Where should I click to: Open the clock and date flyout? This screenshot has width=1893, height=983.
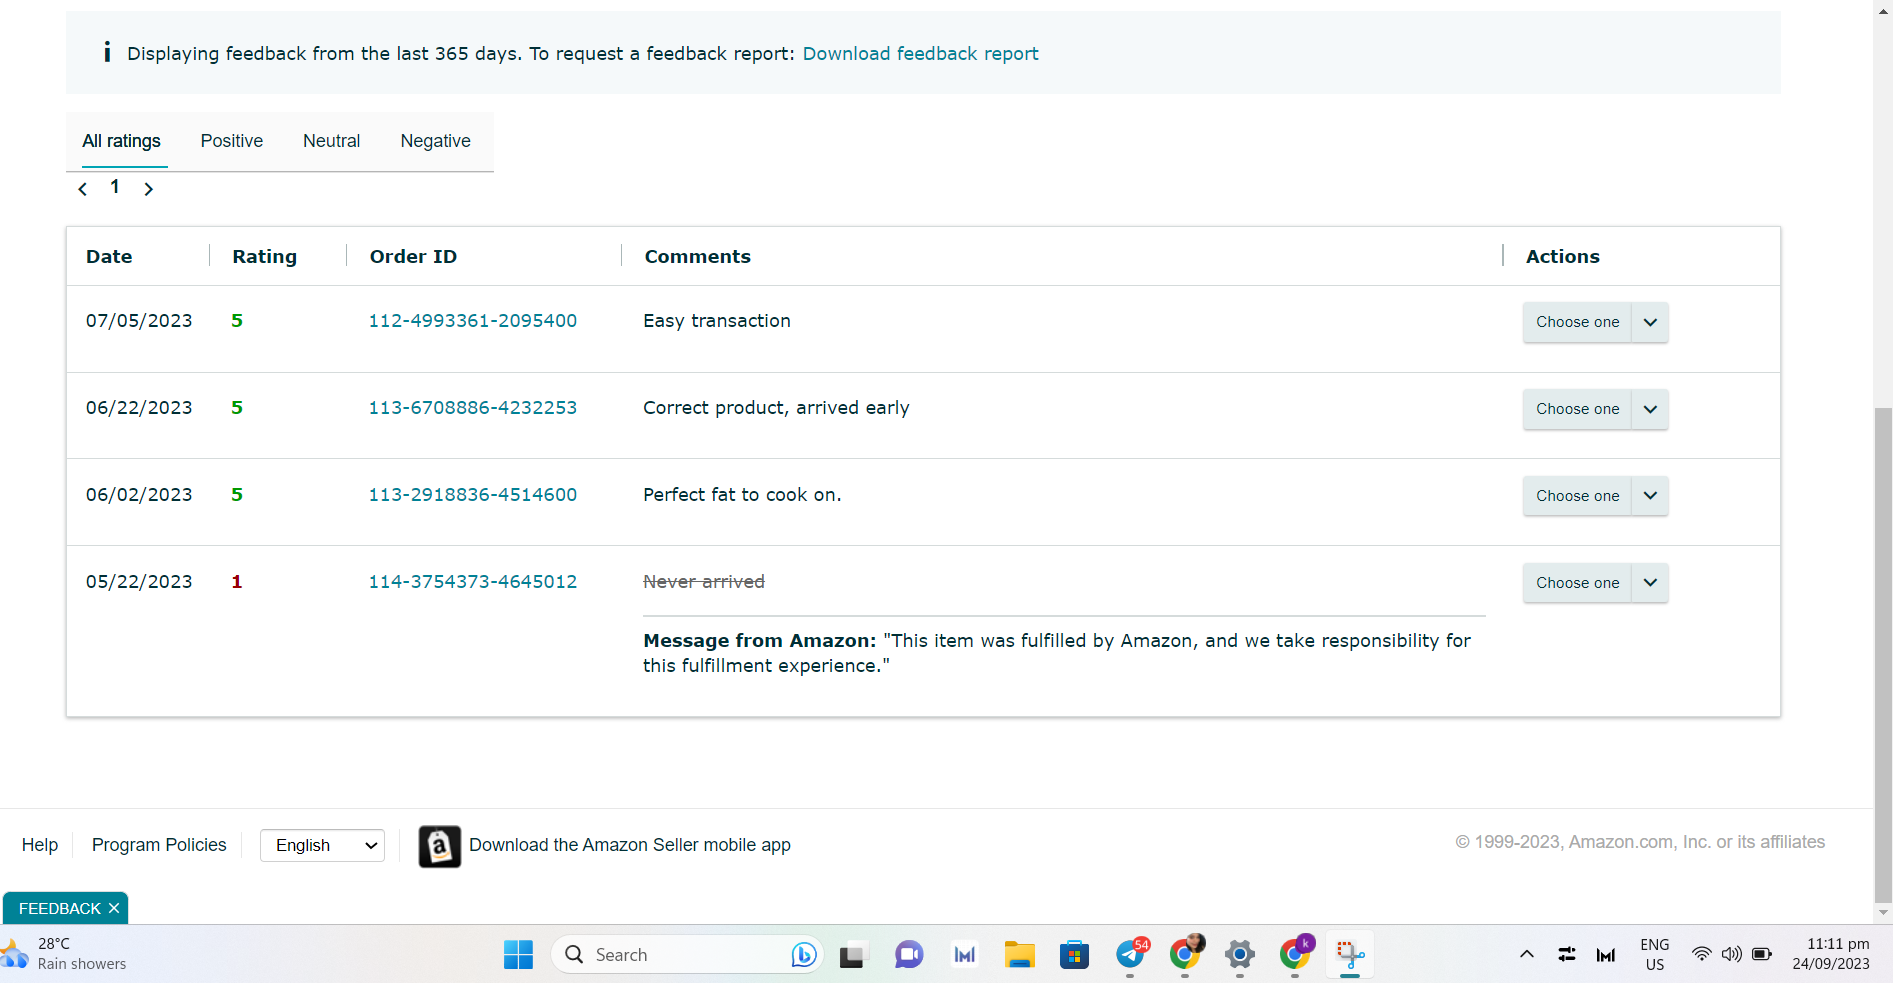pyautogui.click(x=1831, y=954)
